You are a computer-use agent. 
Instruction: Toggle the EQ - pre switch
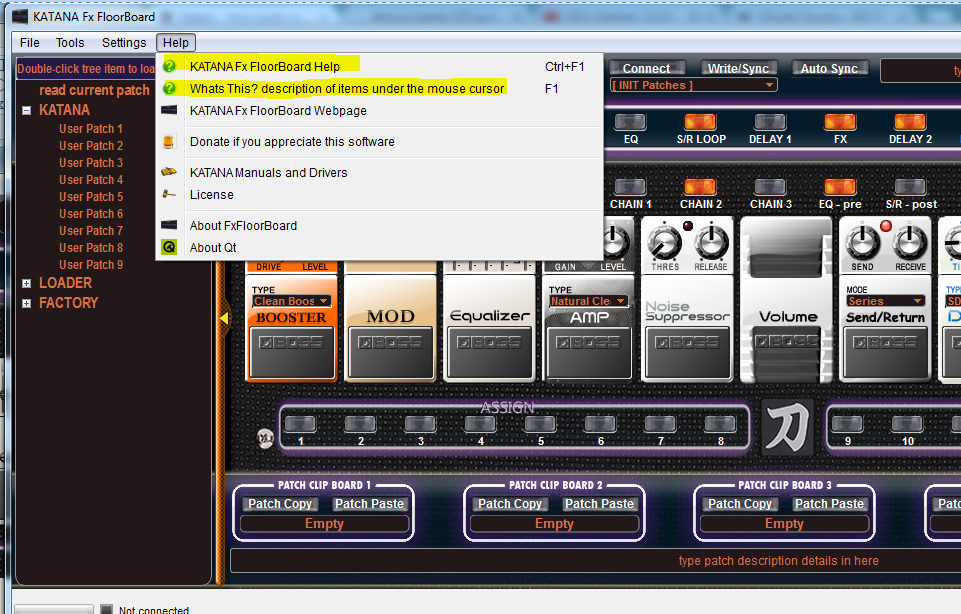840,186
